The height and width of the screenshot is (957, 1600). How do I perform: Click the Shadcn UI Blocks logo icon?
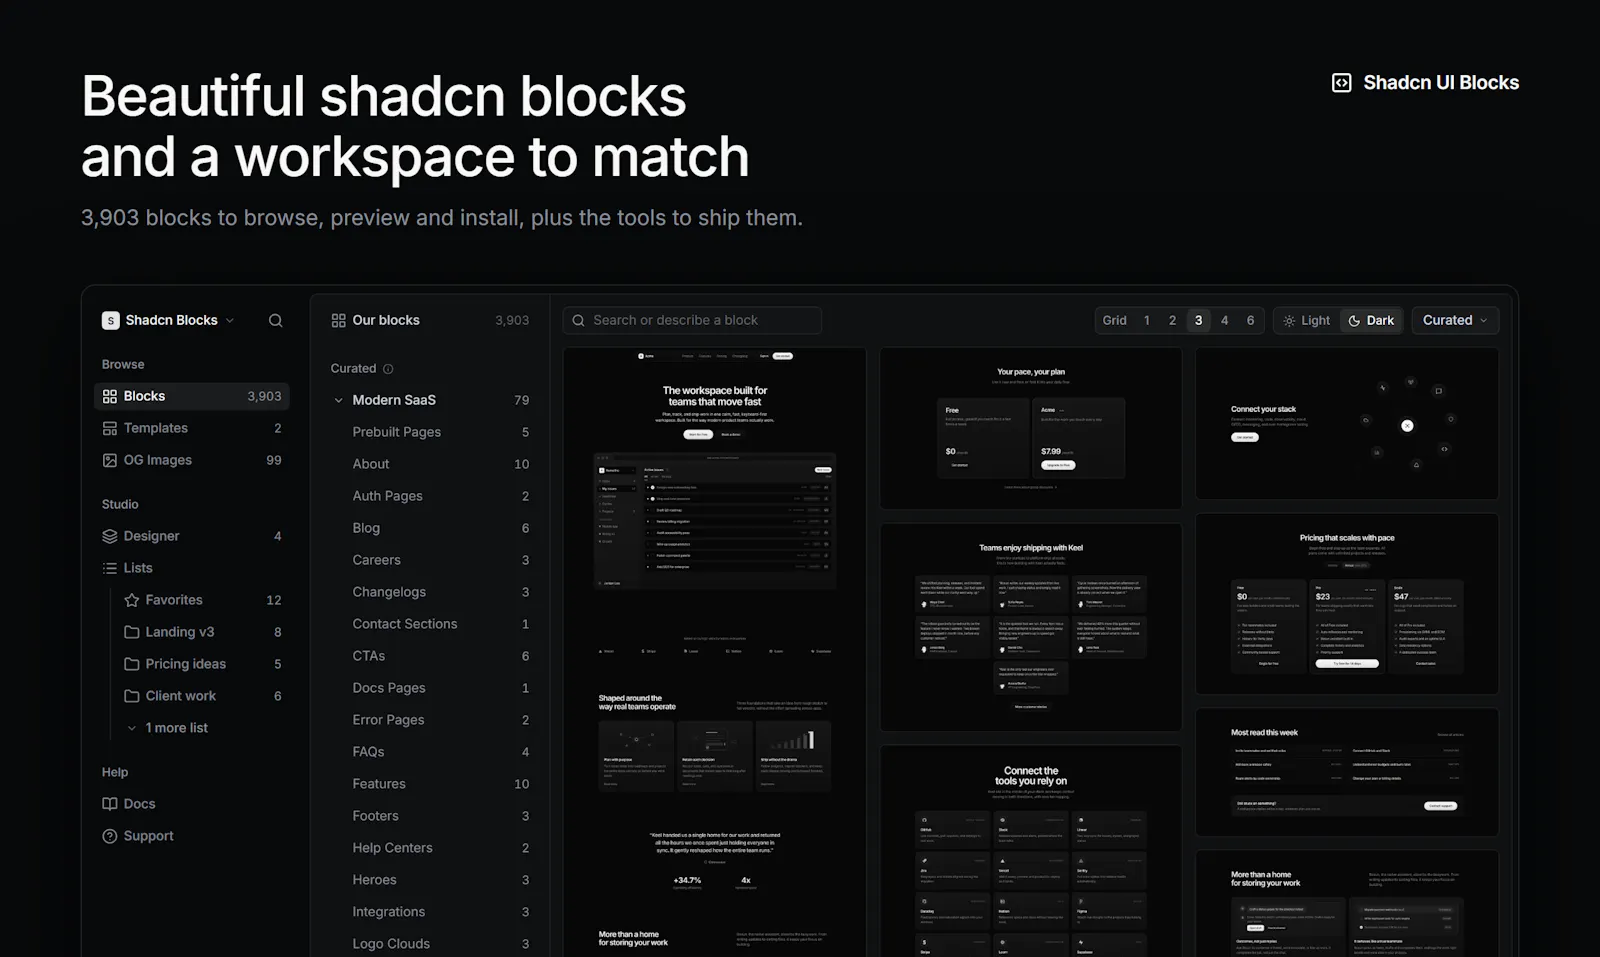click(1341, 83)
